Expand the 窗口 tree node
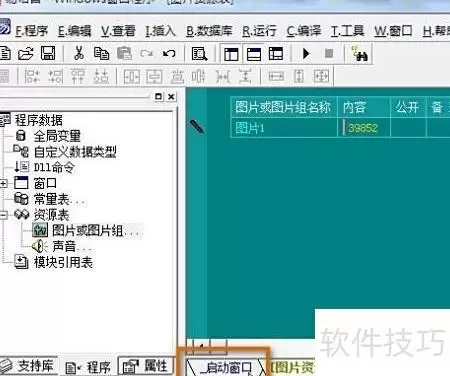 [3, 183]
